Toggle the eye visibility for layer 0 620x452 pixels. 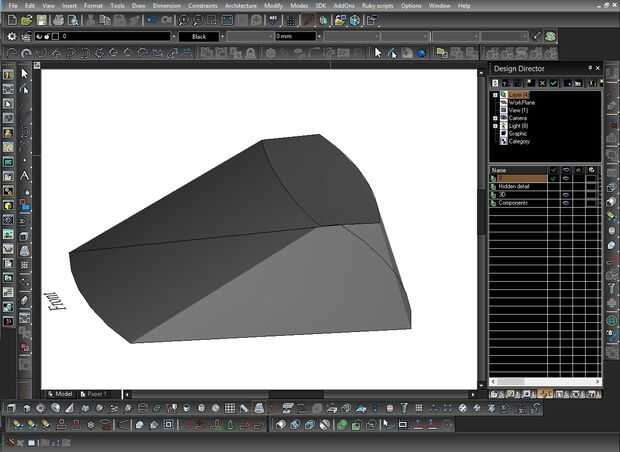coord(566,178)
